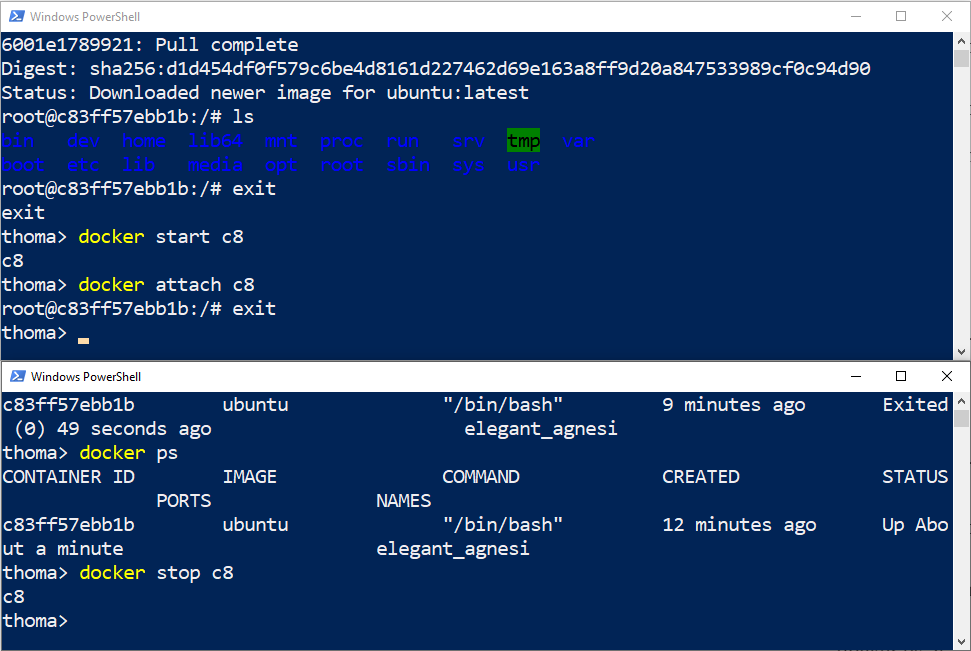971x651 pixels.
Task: Close the upper PowerShell window
Action: click(x=947, y=16)
